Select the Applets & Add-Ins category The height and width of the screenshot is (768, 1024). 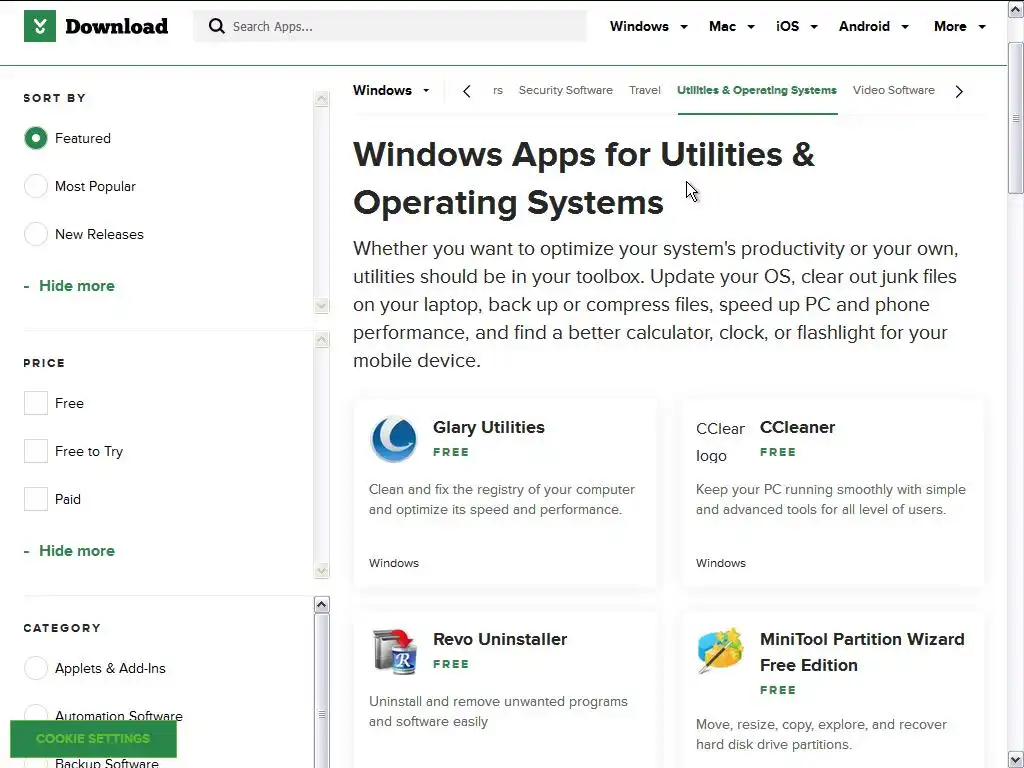(36, 668)
